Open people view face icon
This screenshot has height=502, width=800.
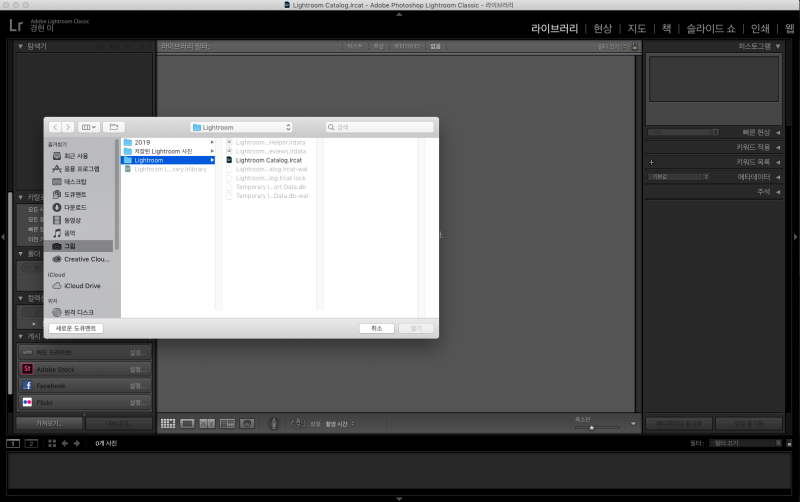pyautogui.click(x=247, y=423)
